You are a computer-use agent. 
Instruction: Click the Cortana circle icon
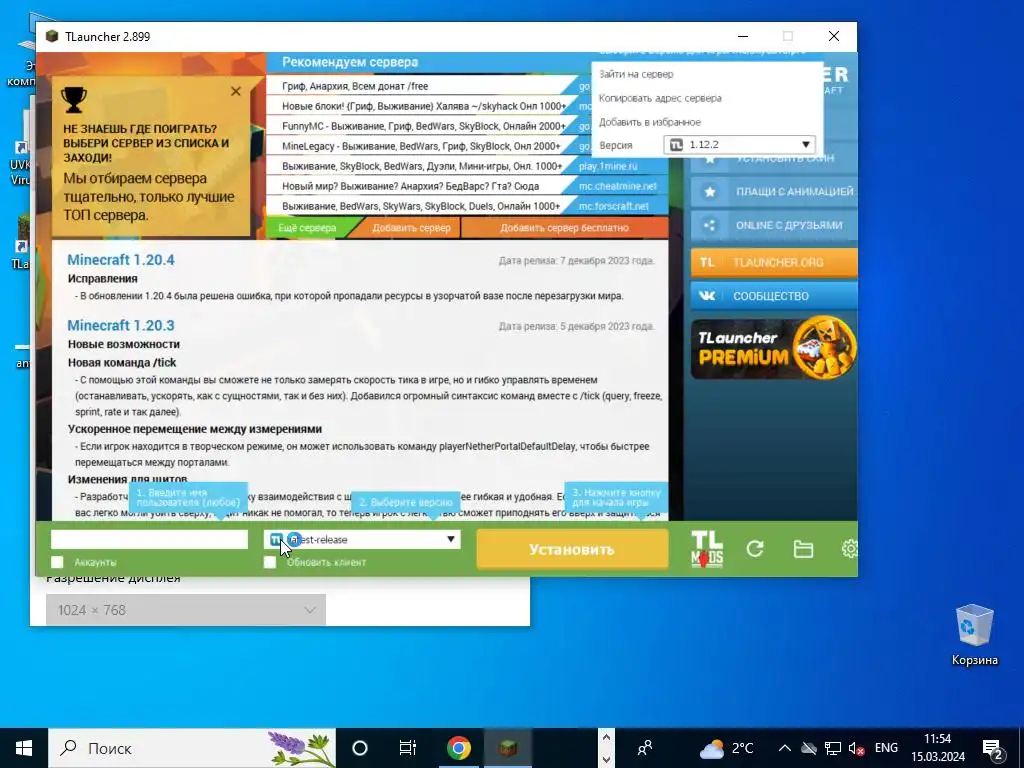(360, 748)
